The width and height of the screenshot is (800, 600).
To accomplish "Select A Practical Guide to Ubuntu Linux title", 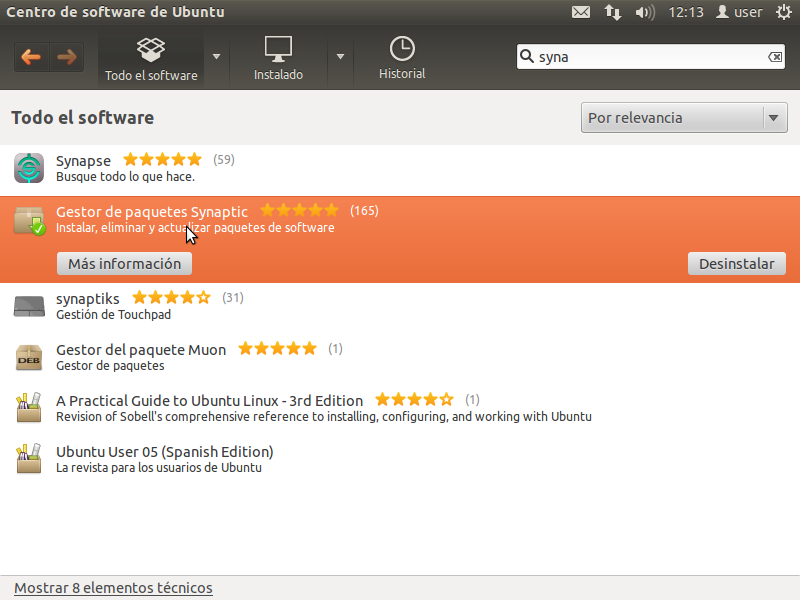I will (209, 401).
